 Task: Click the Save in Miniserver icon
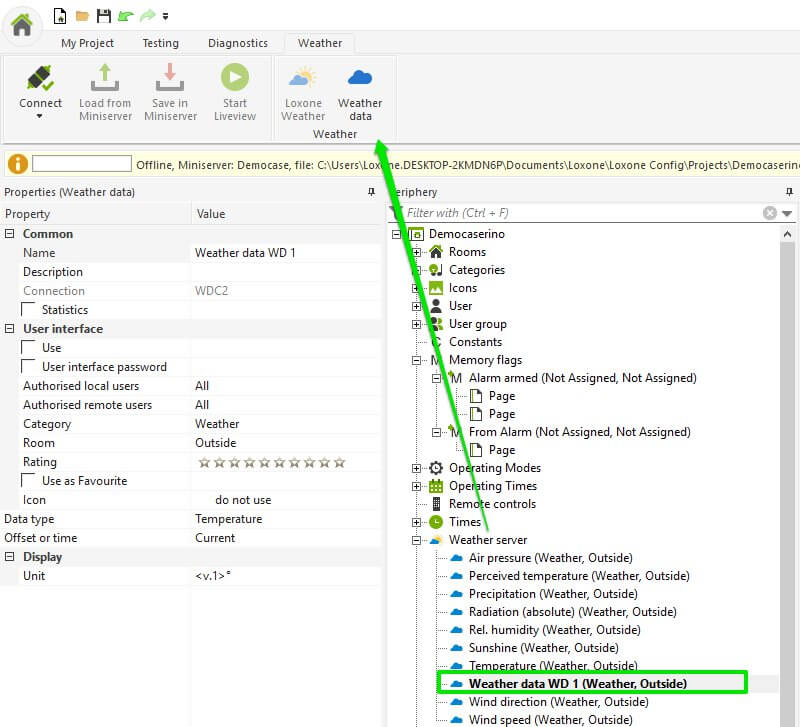click(170, 79)
